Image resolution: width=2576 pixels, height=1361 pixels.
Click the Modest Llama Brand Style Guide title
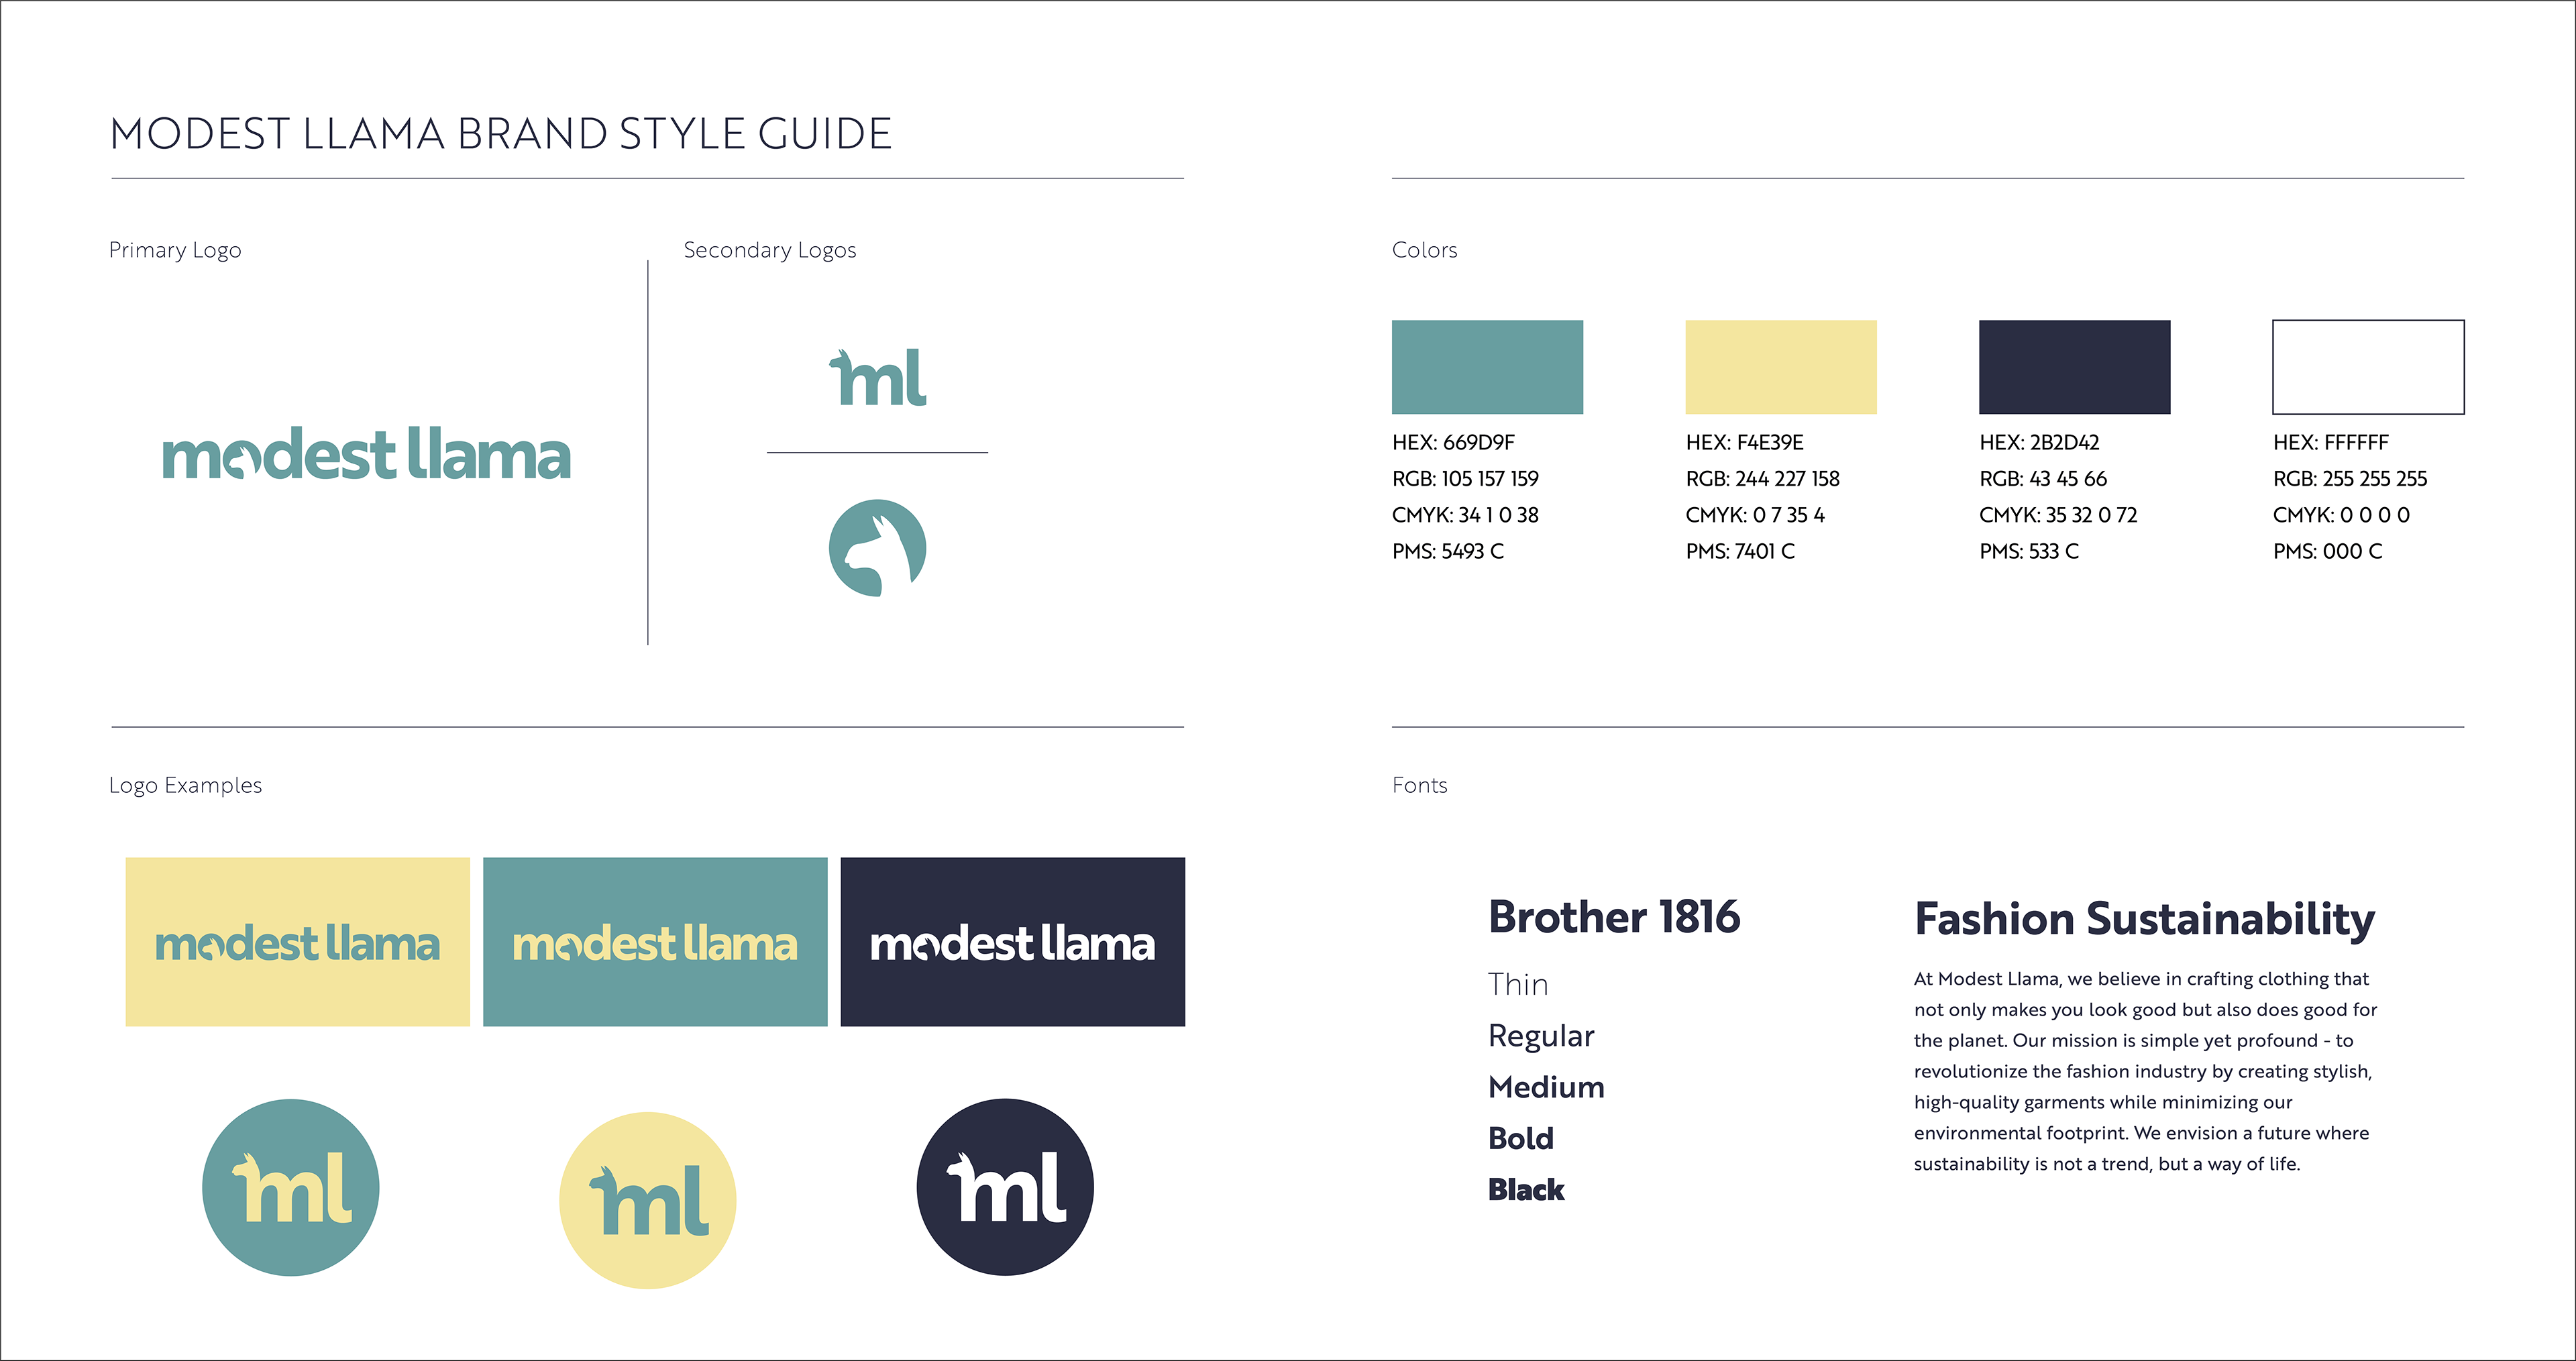coord(500,134)
